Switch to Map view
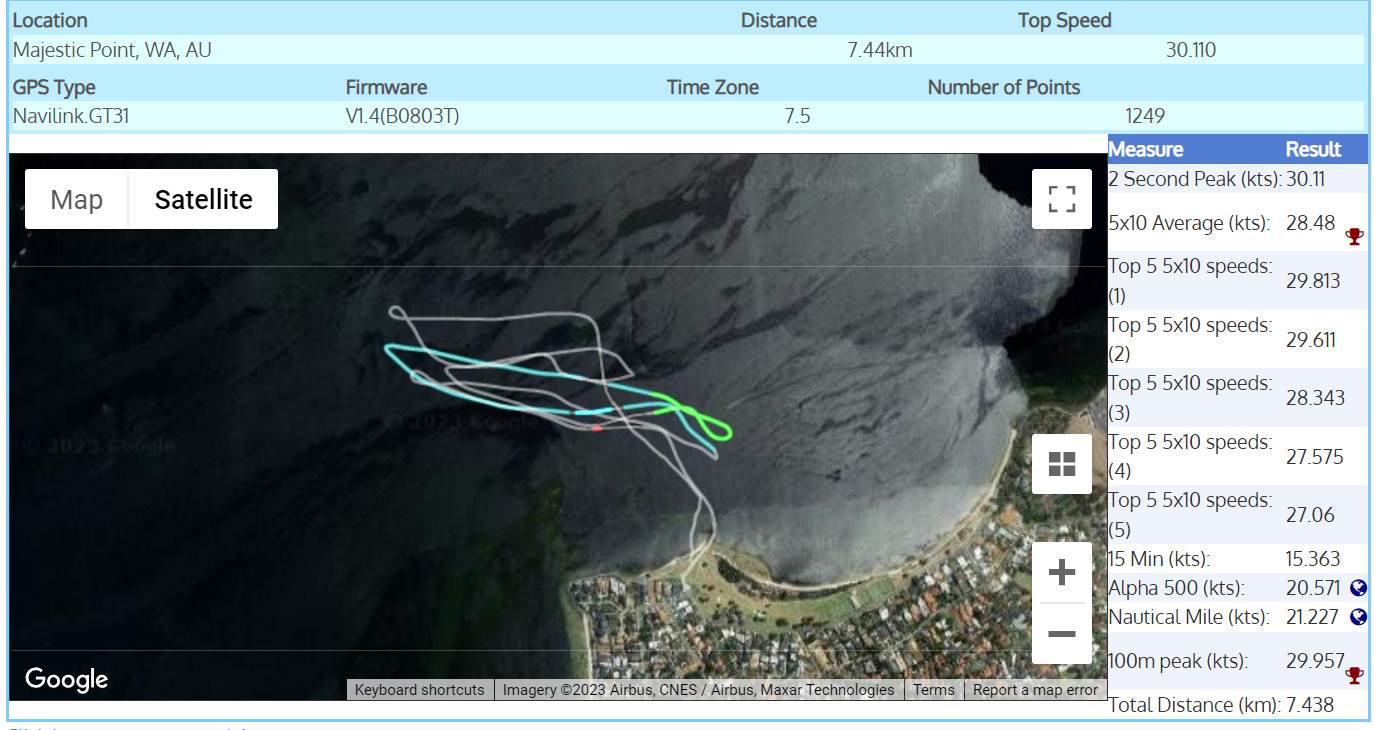Viewport: 1374px width, 730px height. point(77,199)
